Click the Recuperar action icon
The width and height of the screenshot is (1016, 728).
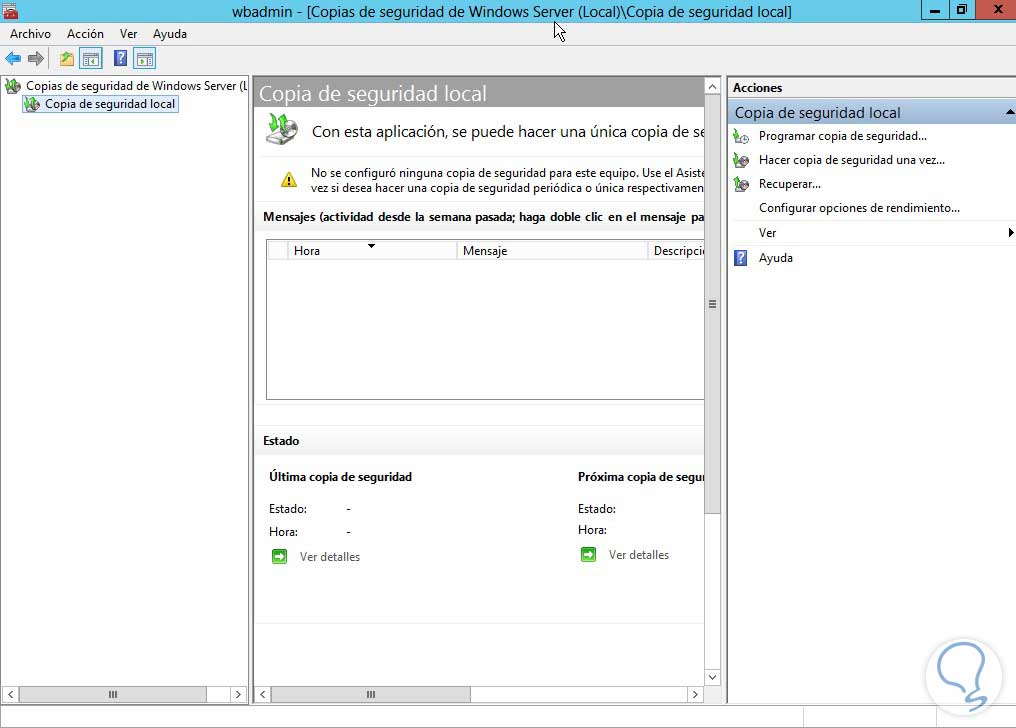pos(741,184)
